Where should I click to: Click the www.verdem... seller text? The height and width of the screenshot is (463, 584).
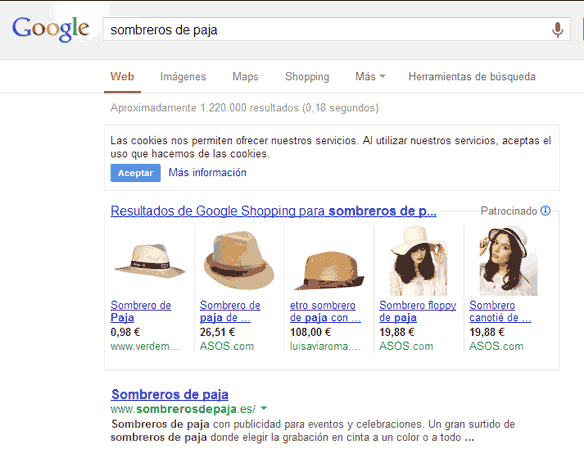coord(145,346)
